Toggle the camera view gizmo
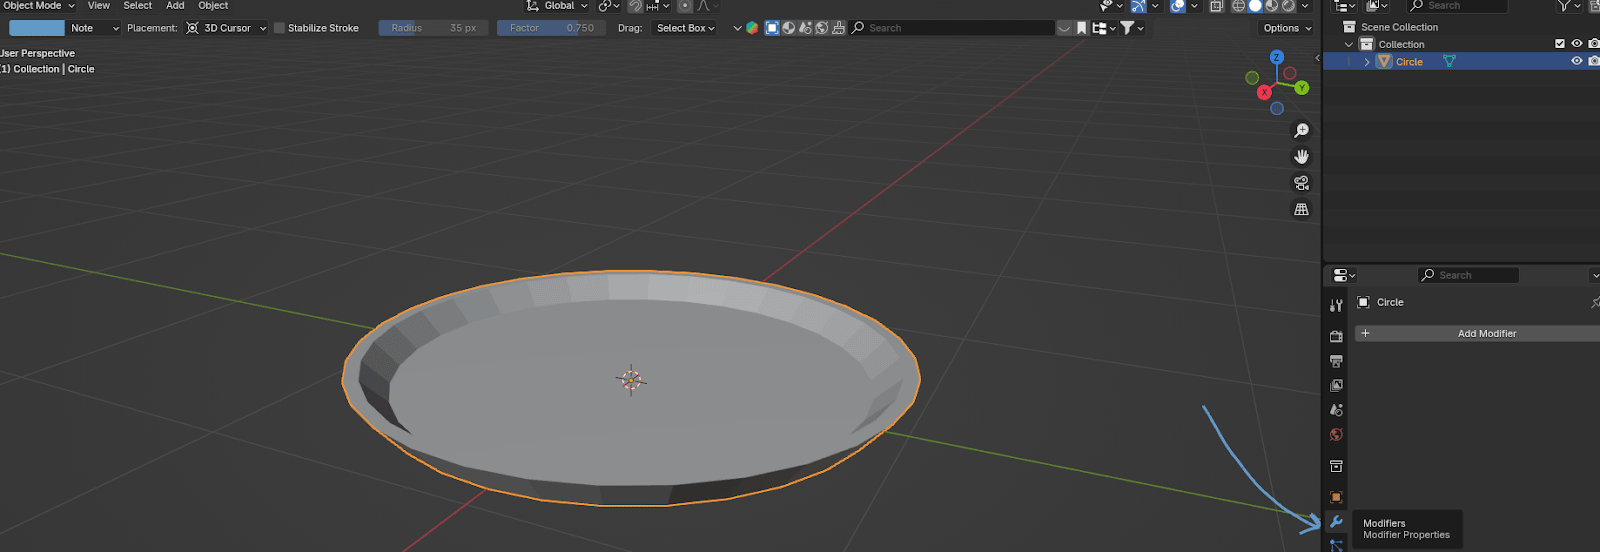This screenshot has width=1600, height=552. coord(1301,183)
